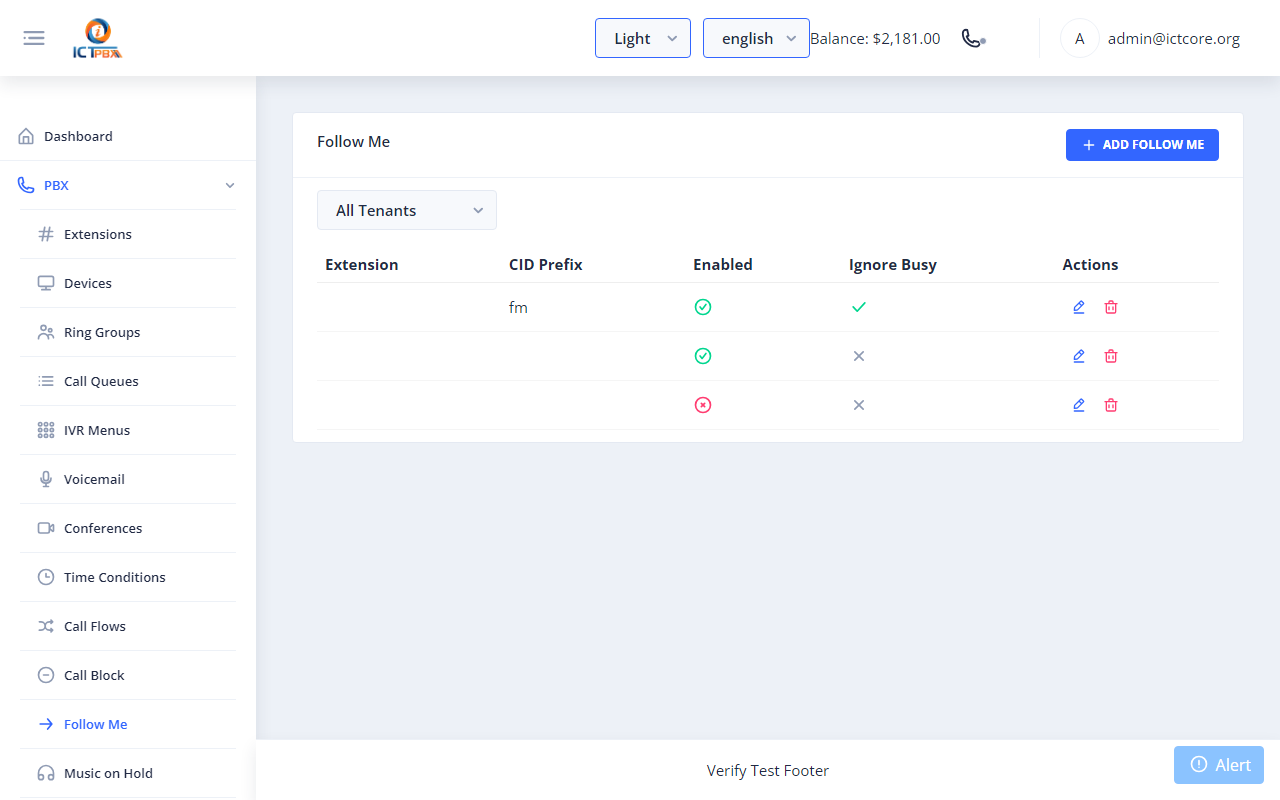Go to Devices in the sidebar
Image resolution: width=1280 pixels, height=800 pixels.
pos(88,283)
